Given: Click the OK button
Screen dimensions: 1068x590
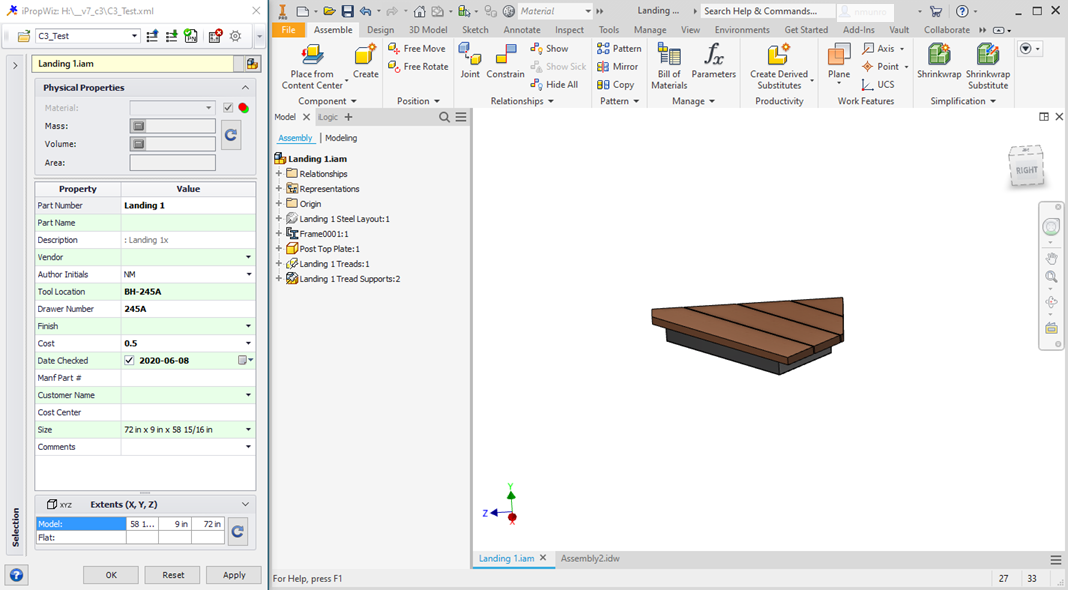Looking at the screenshot, I should coord(111,575).
